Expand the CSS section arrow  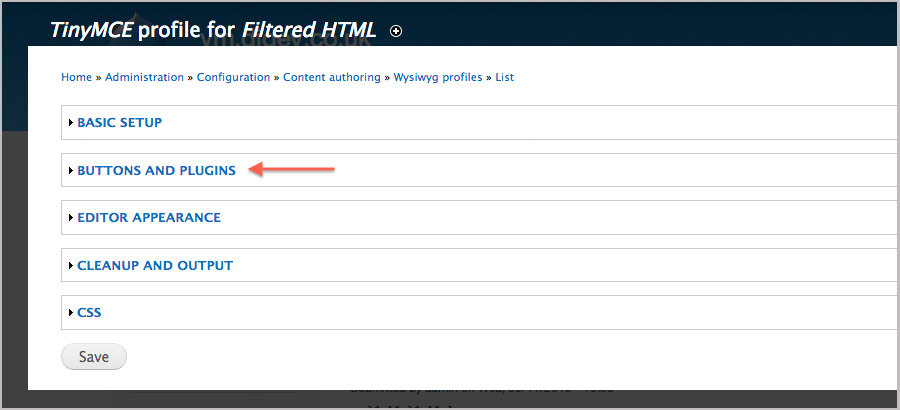click(x=71, y=313)
